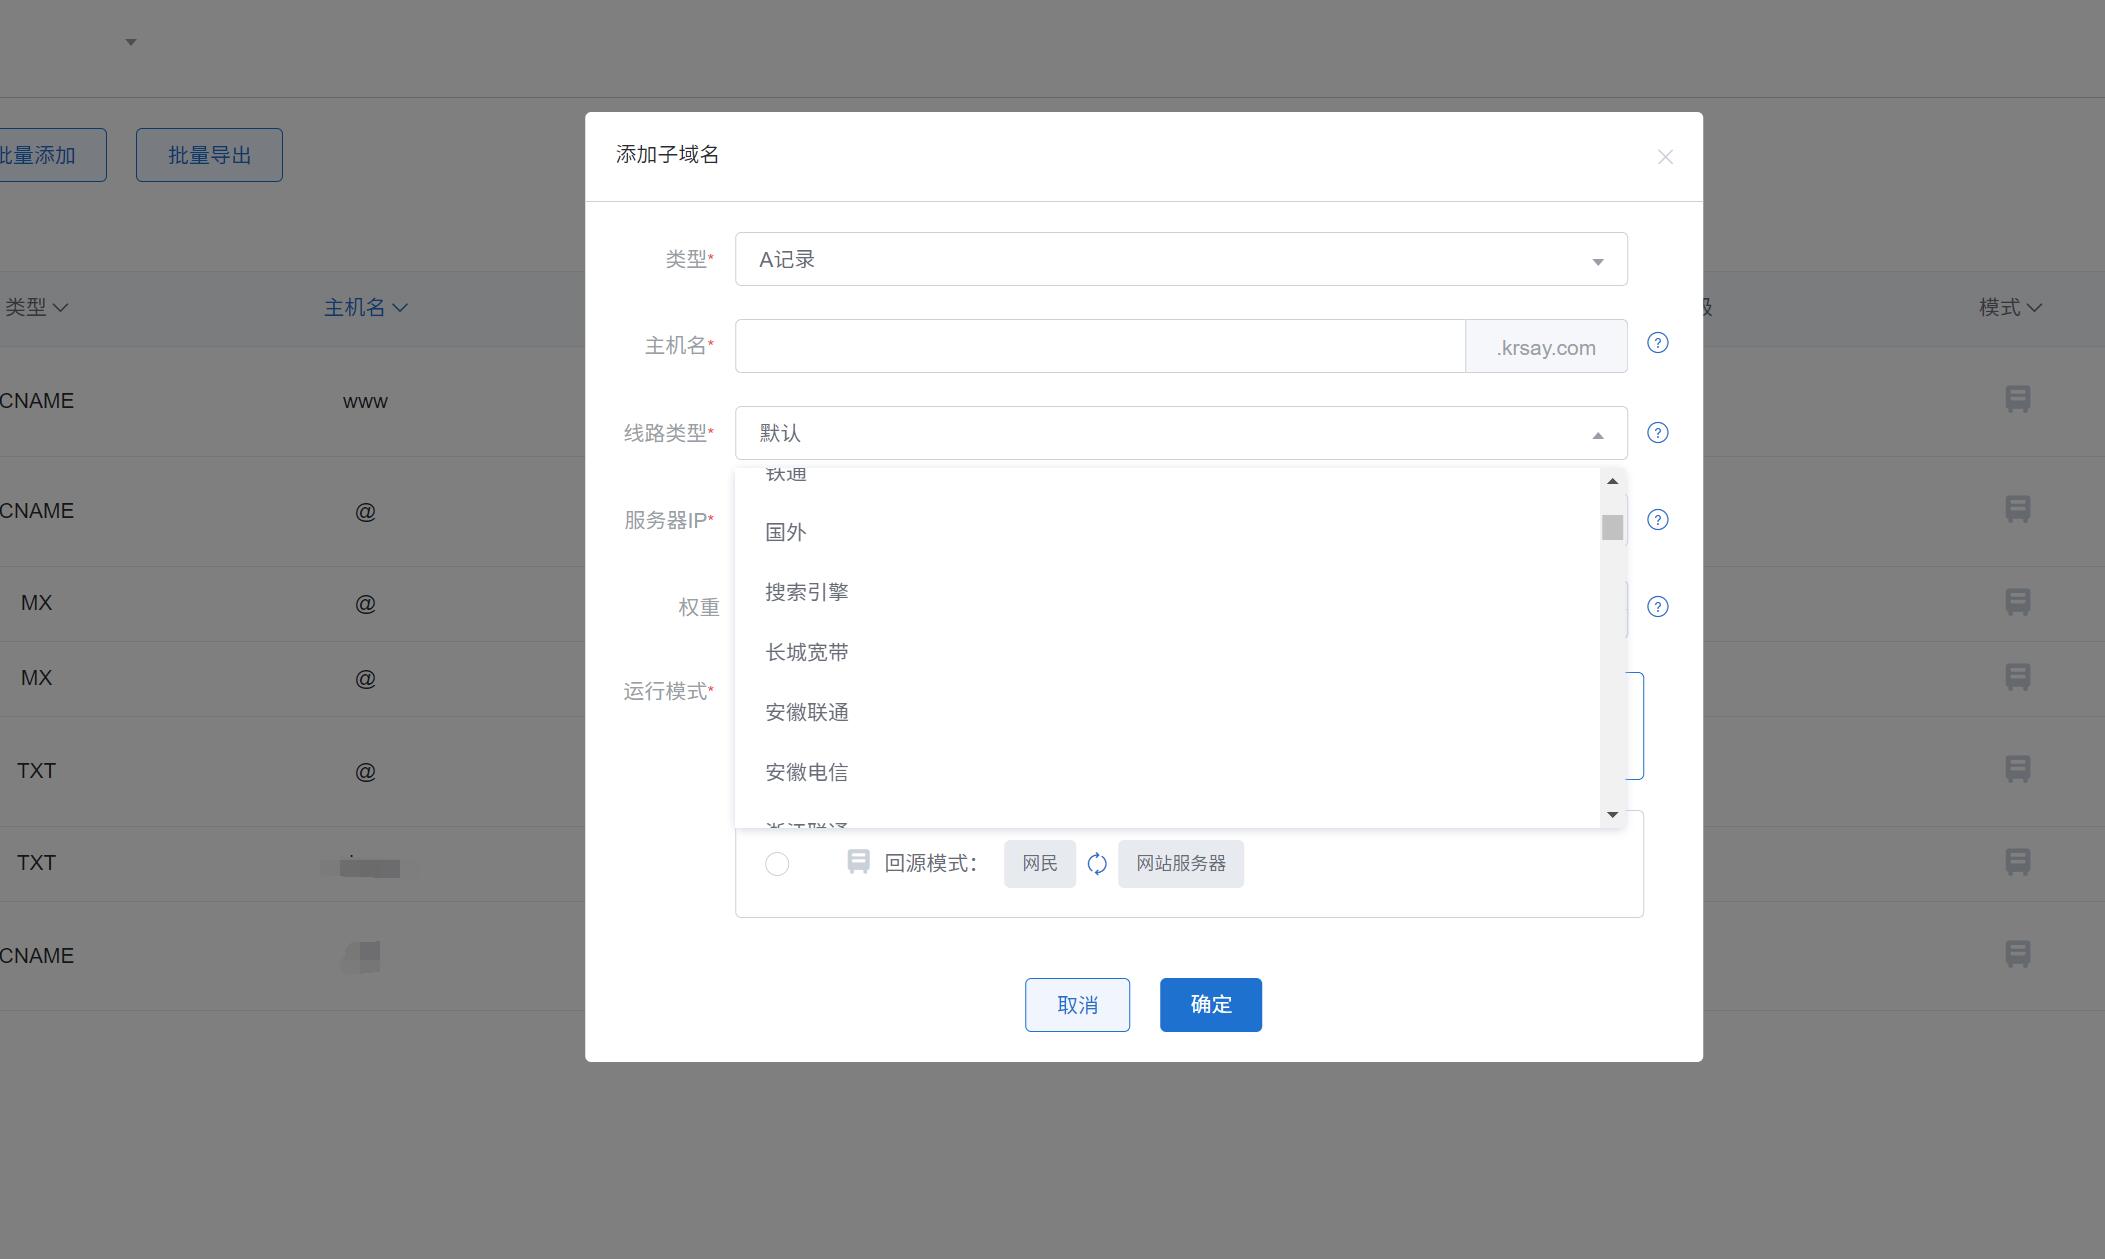Open help icon beside 服务器IP
This screenshot has height=1259, width=2105.
pos(1657,520)
